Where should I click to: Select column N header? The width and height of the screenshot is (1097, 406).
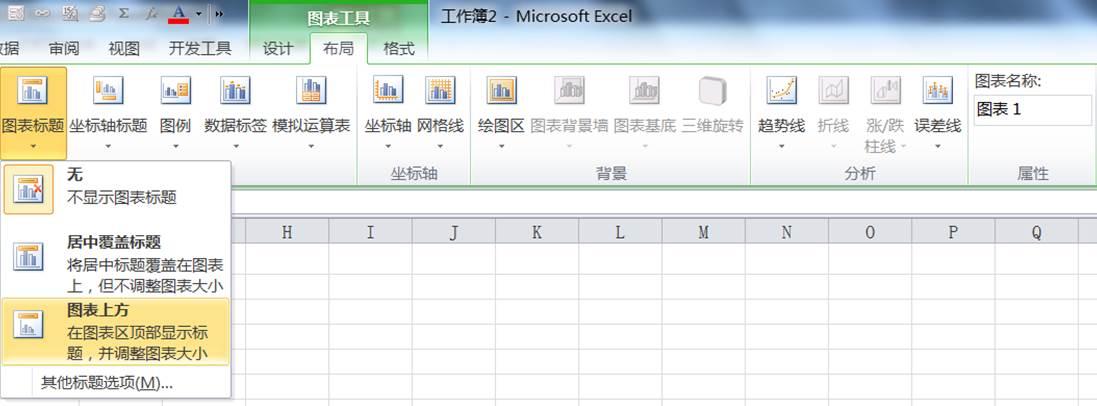(x=786, y=232)
